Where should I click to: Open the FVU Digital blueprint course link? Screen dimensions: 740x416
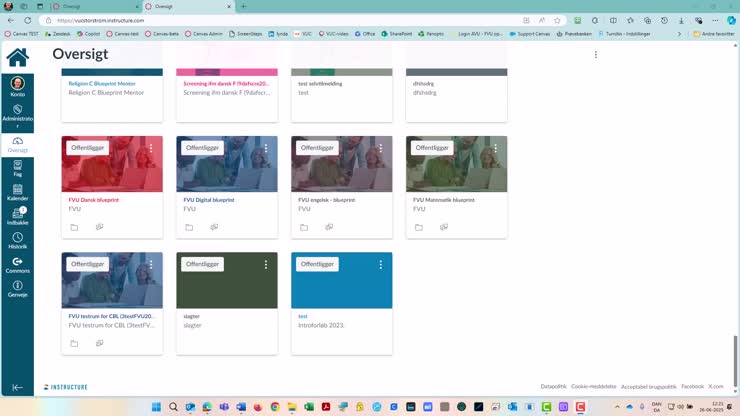coord(209,200)
